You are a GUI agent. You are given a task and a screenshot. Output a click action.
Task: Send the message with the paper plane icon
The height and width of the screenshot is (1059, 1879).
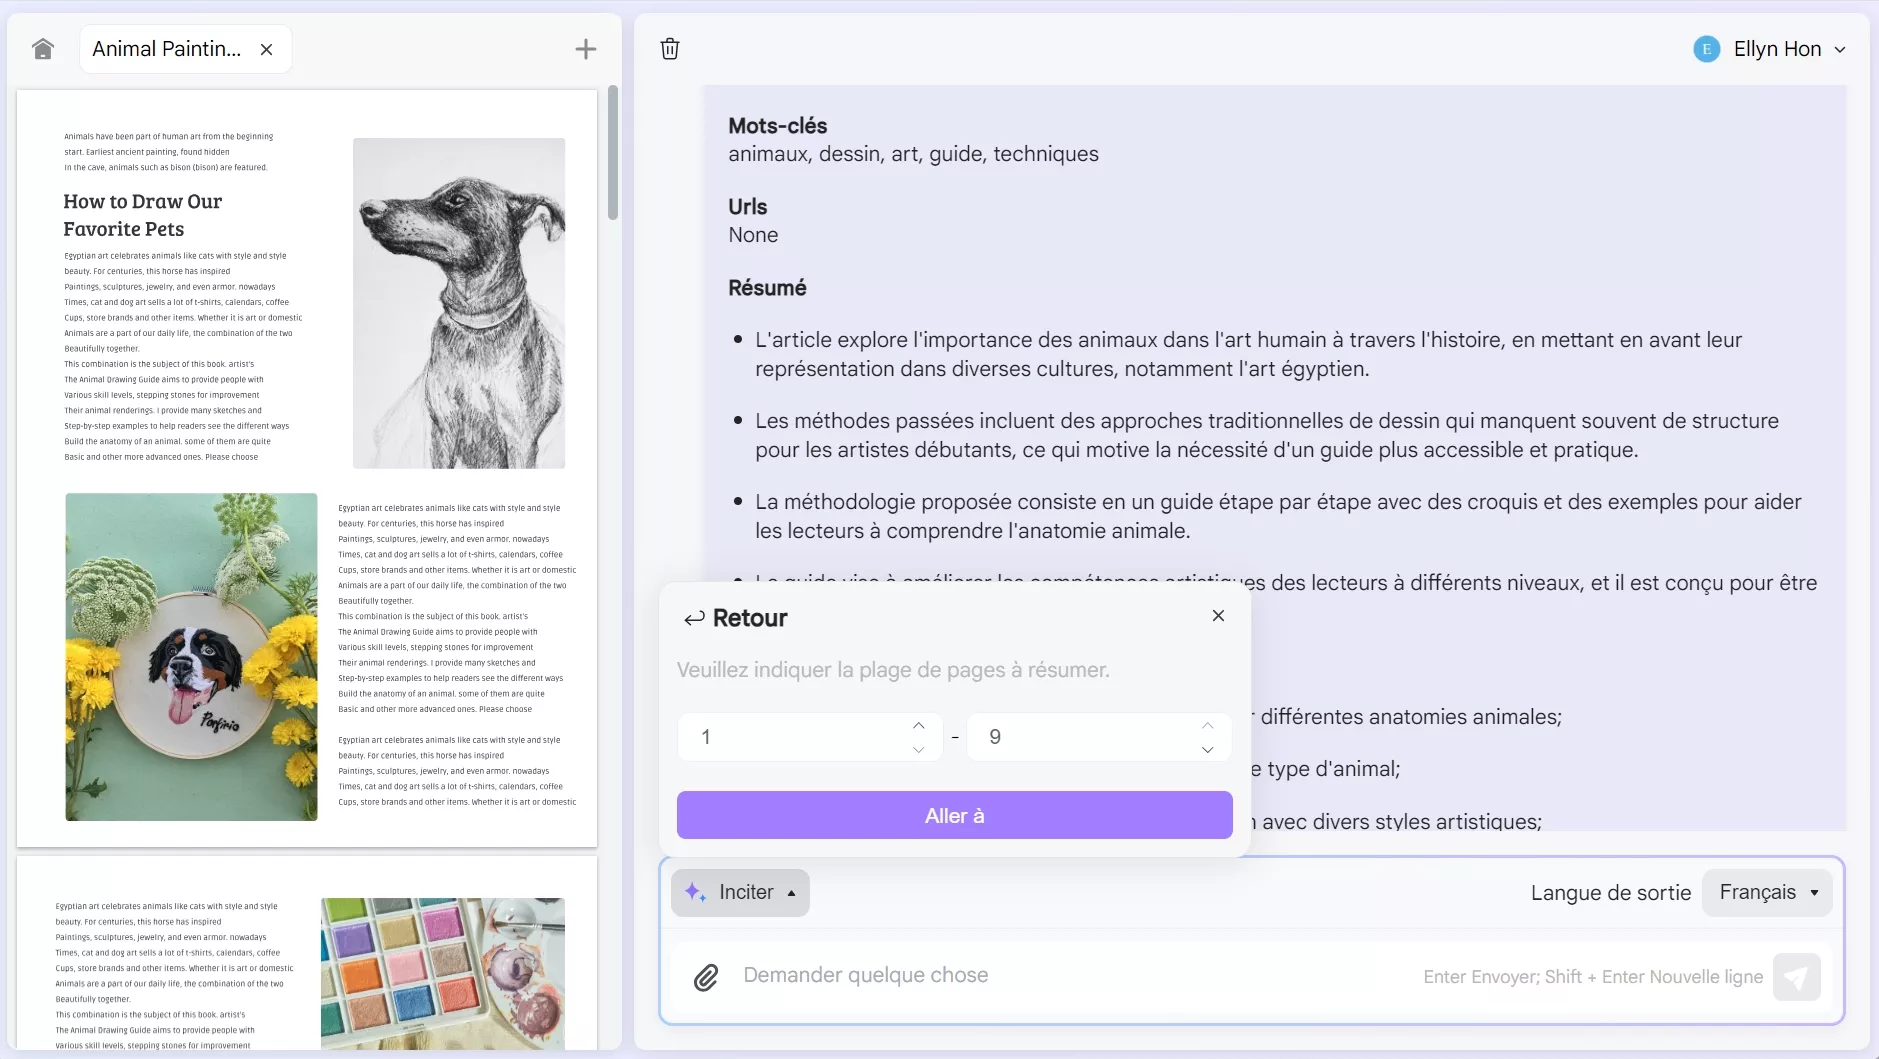[x=1795, y=977]
